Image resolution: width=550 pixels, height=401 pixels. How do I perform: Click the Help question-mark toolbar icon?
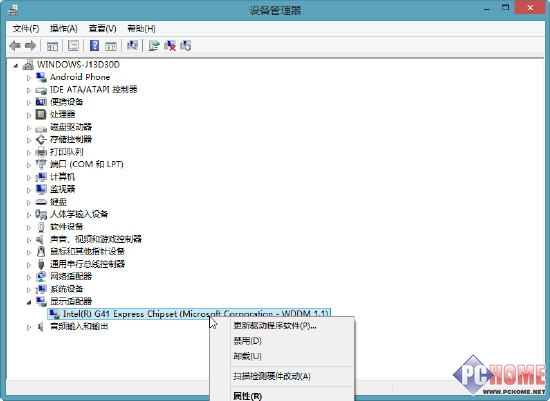[x=94, y=46]
